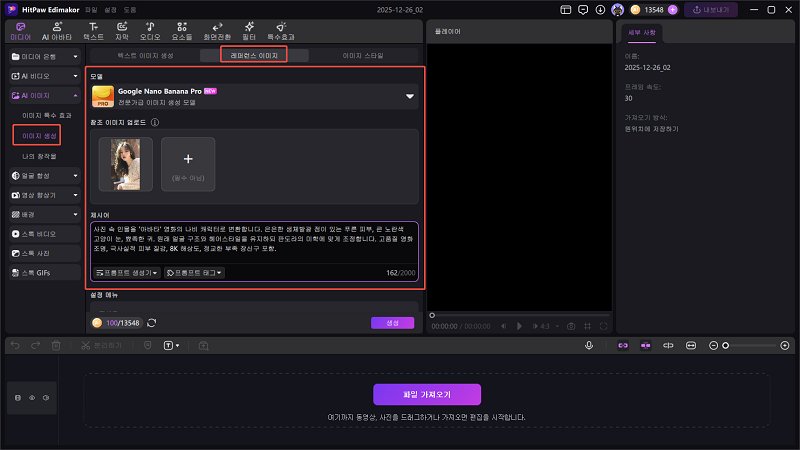Select the 세부 사항 details tab

coord(642,33)
